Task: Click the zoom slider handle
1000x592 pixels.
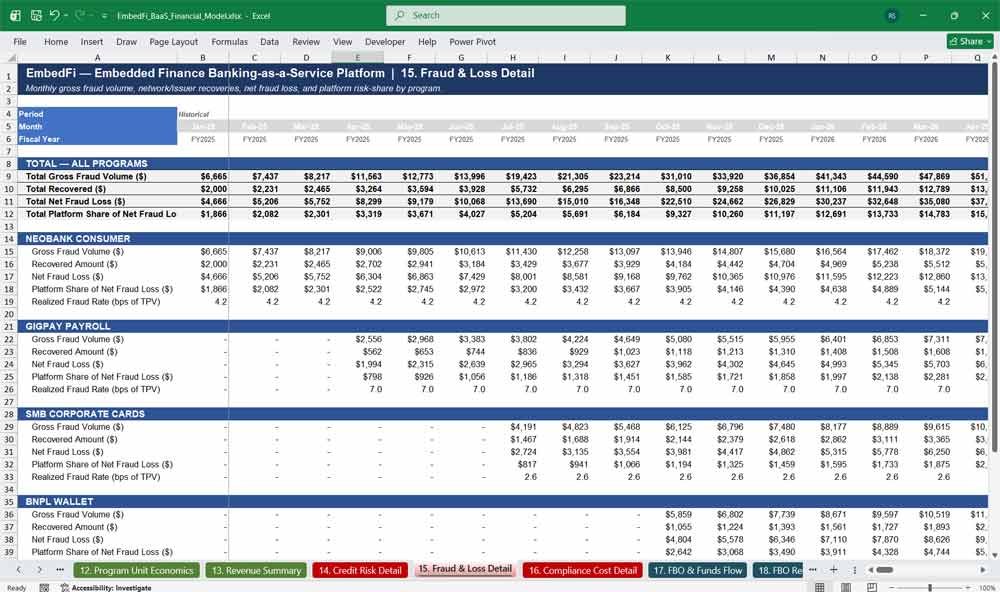Action: coord(930,588)
